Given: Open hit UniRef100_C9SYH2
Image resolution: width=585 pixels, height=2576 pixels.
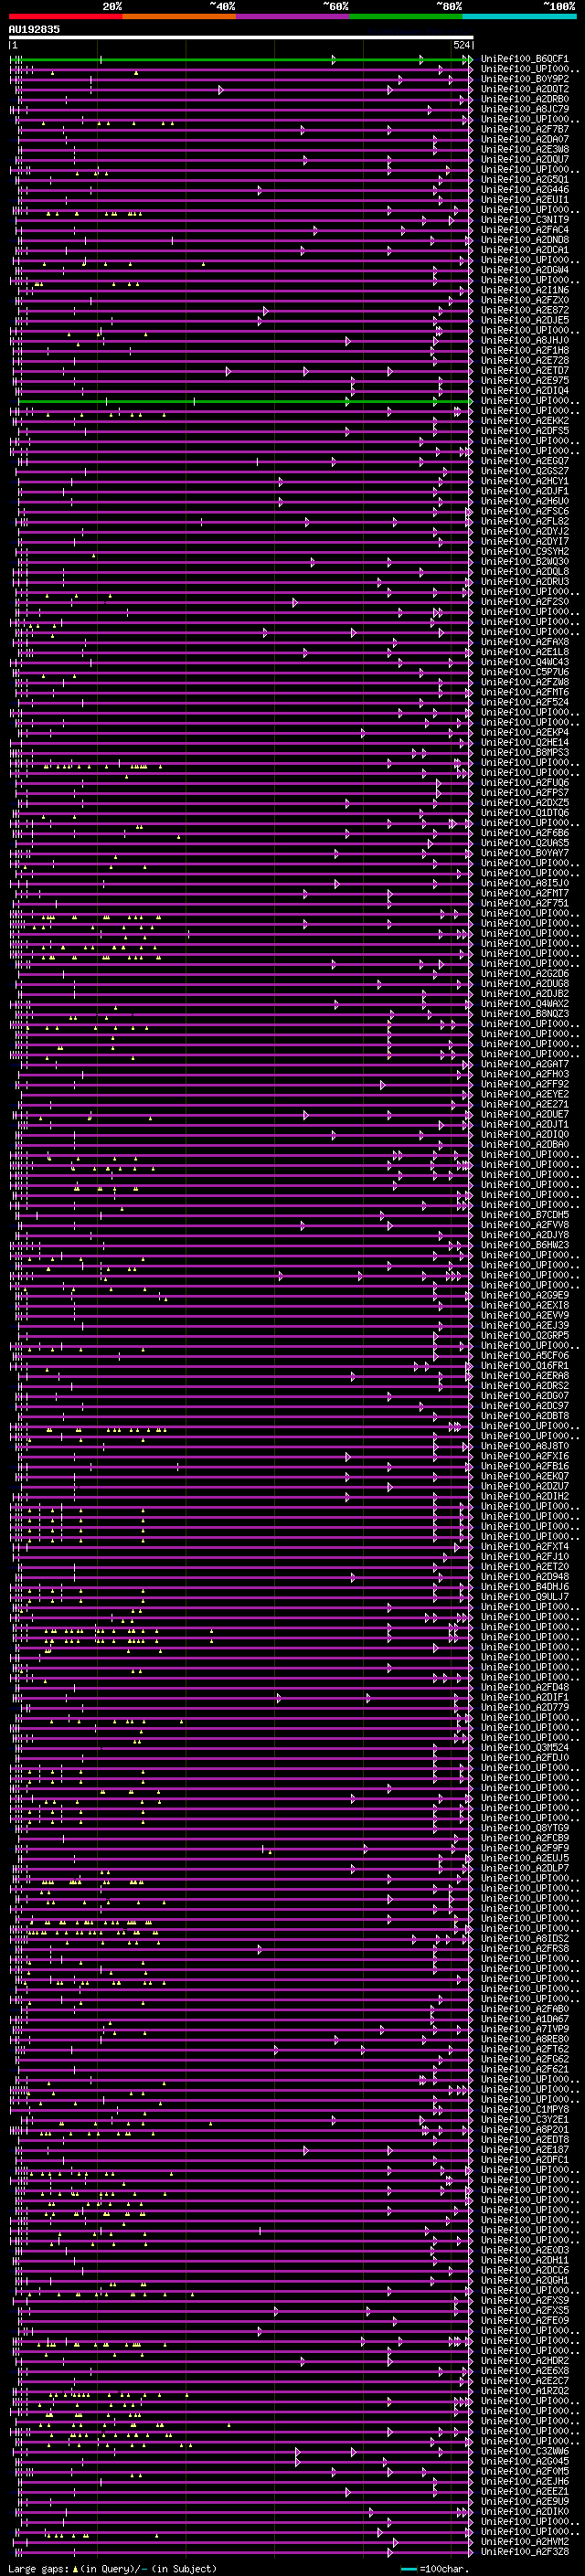Looking at the screenshot, I should (524, 551).
